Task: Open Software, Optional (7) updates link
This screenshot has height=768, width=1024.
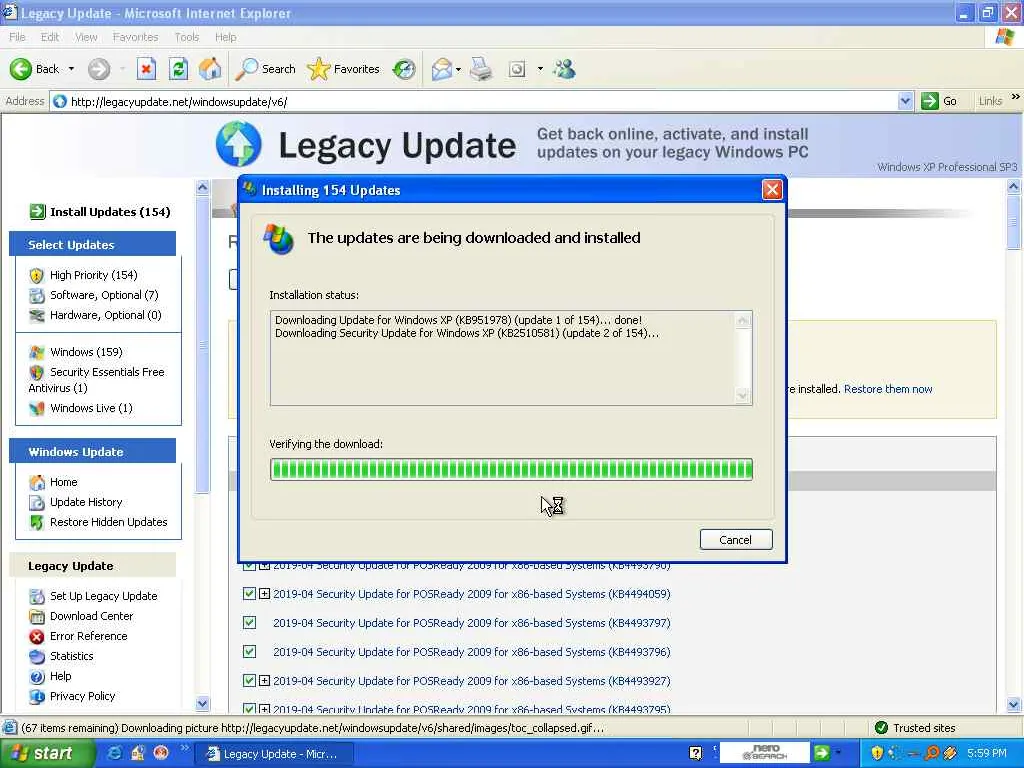Action: click(104, 295)
